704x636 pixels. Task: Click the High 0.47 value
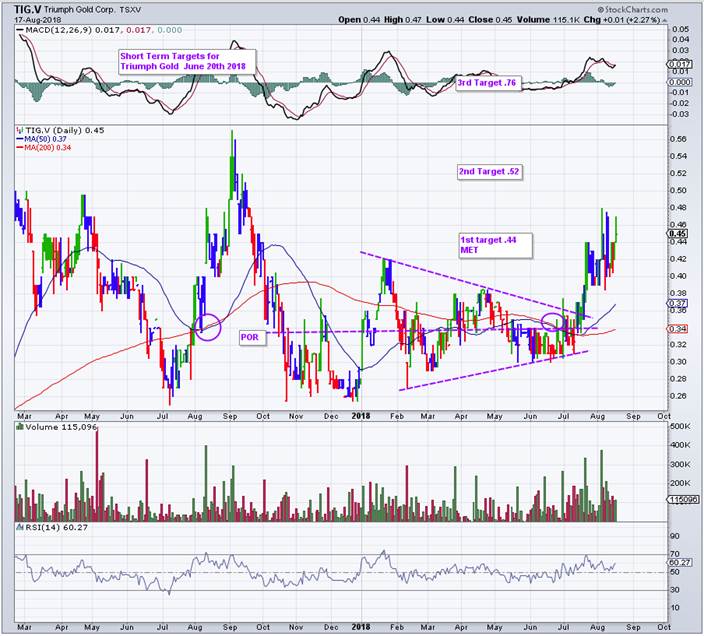coord(403,20)
